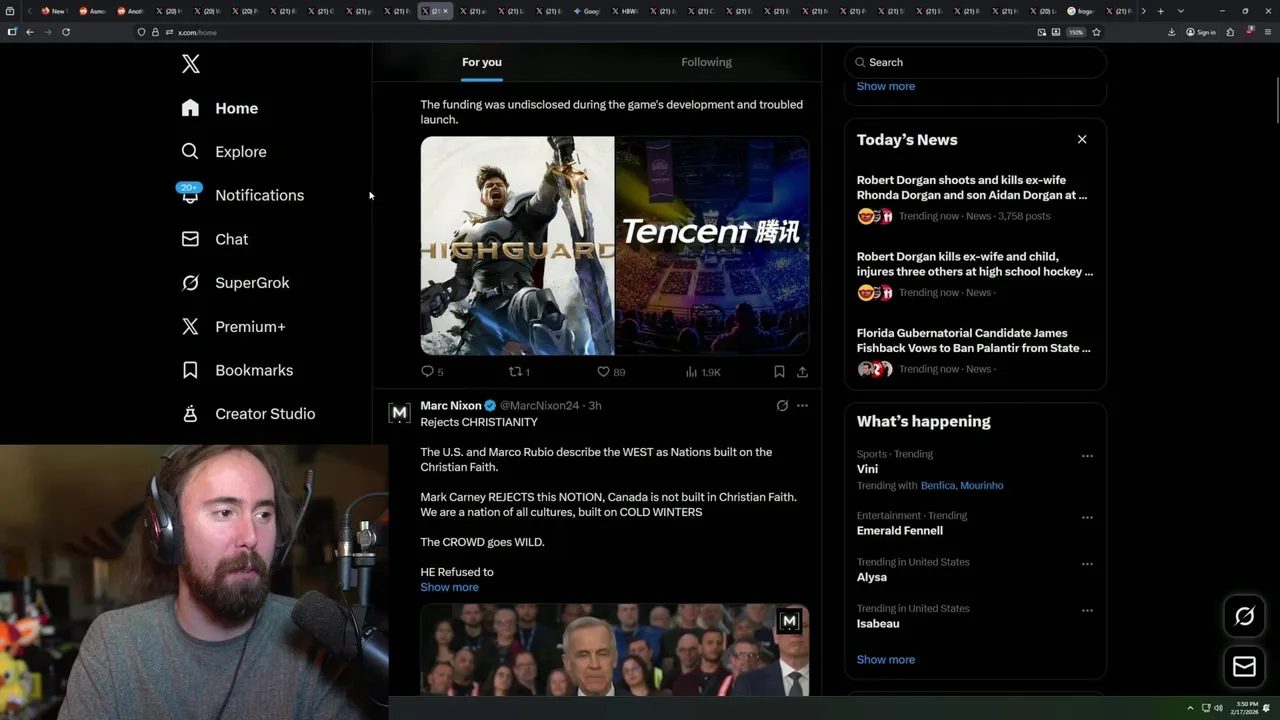
Task: Open Premium+ from the sidebar
Action: [233, 327]
